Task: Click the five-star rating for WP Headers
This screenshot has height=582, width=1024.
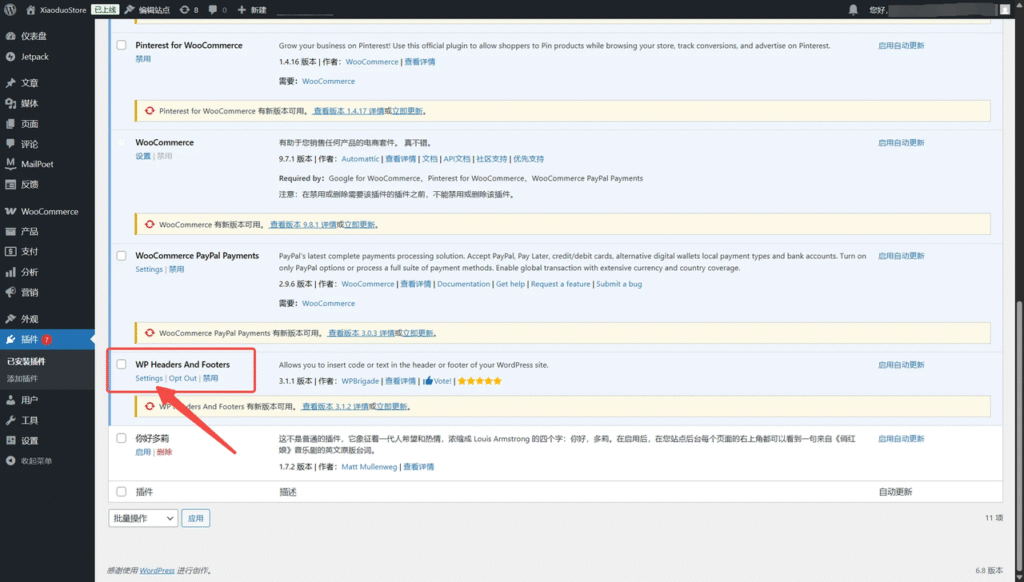Action: point(479,381)
